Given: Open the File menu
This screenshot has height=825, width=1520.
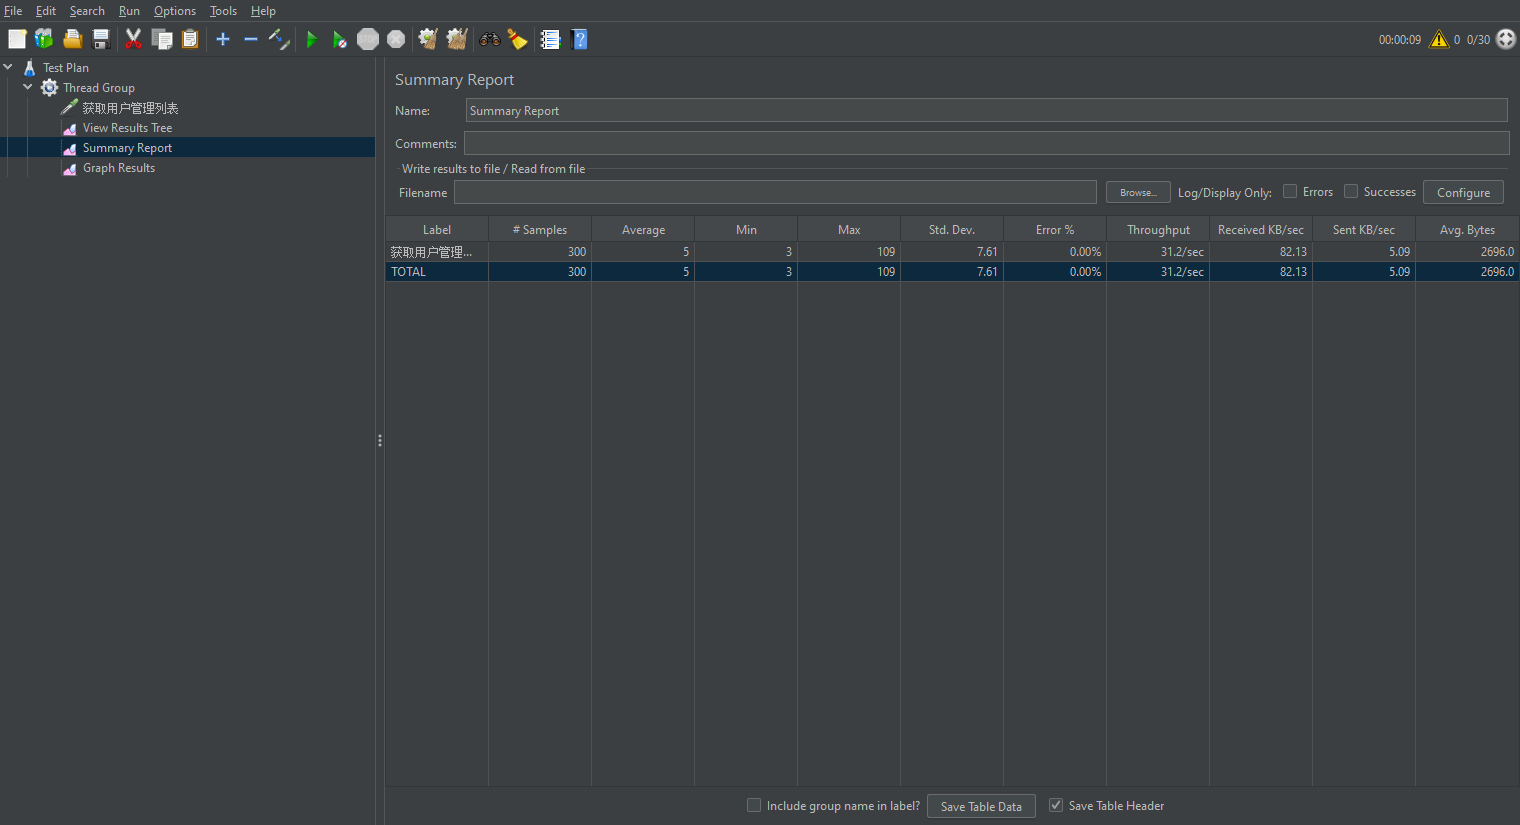Looking at the screenshot, I should pyautogui.click(x=13, y=11).
